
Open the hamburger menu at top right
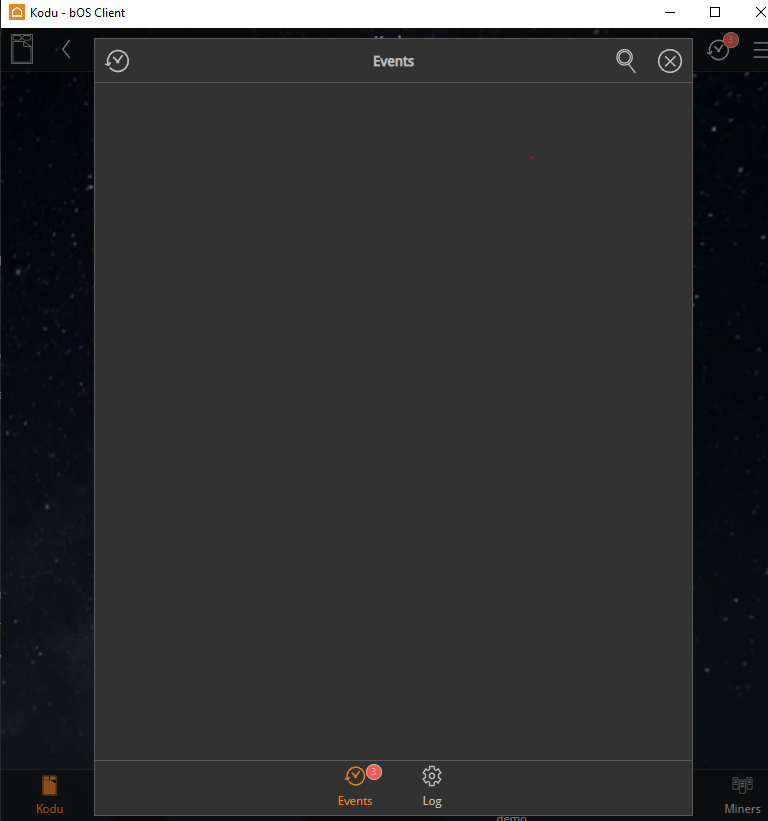tap(760, 49)
